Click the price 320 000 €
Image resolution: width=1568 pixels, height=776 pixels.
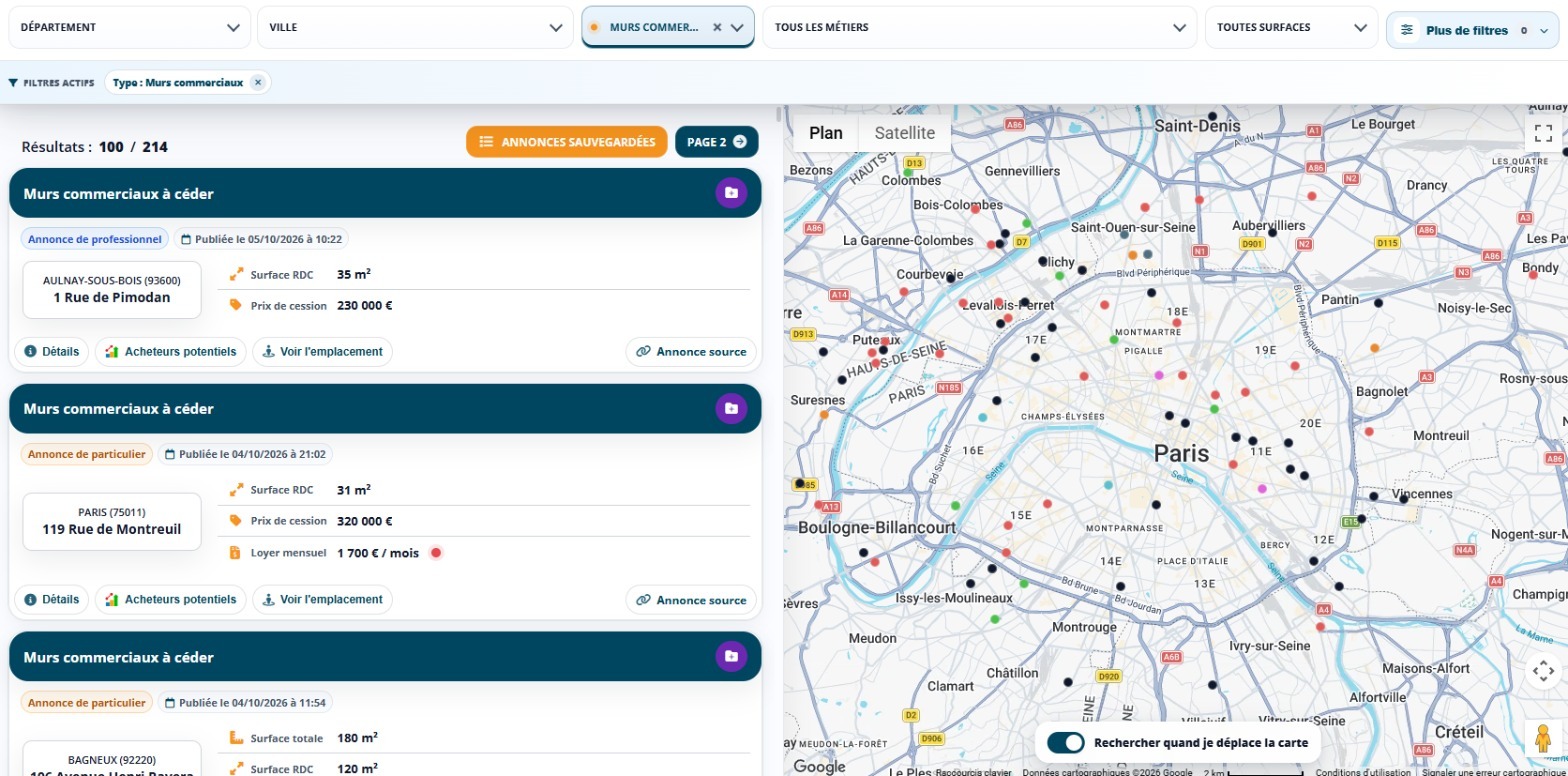(365, 521)
